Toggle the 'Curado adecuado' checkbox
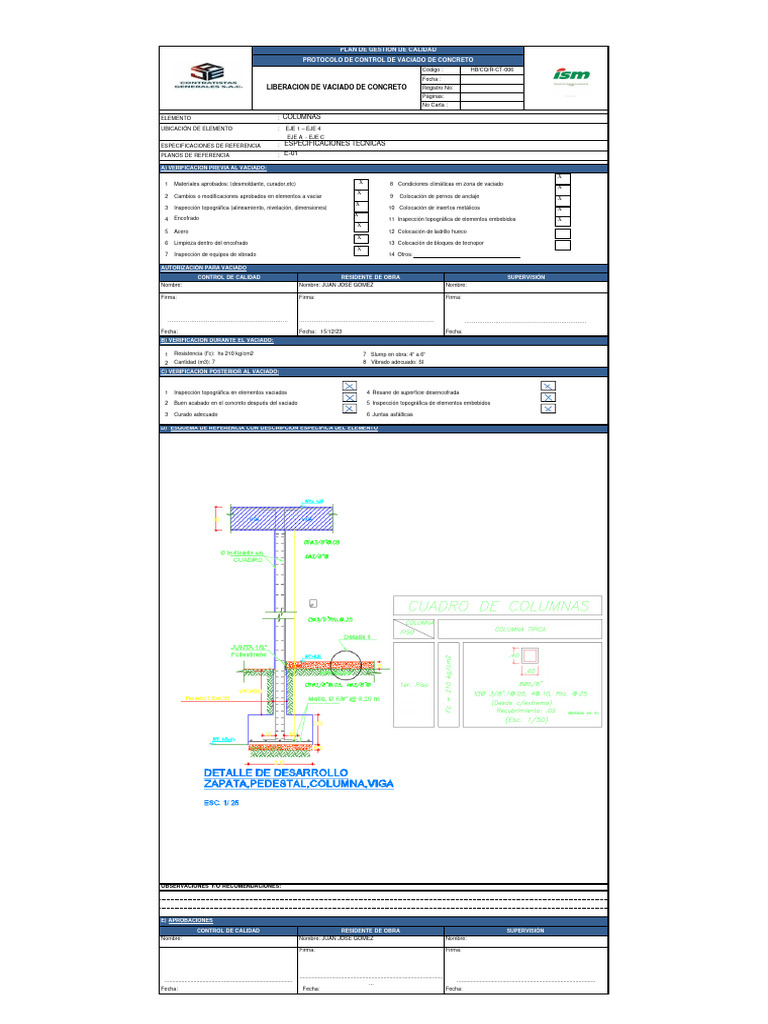Screen dimensions: 768x1024 pos(349,409)
